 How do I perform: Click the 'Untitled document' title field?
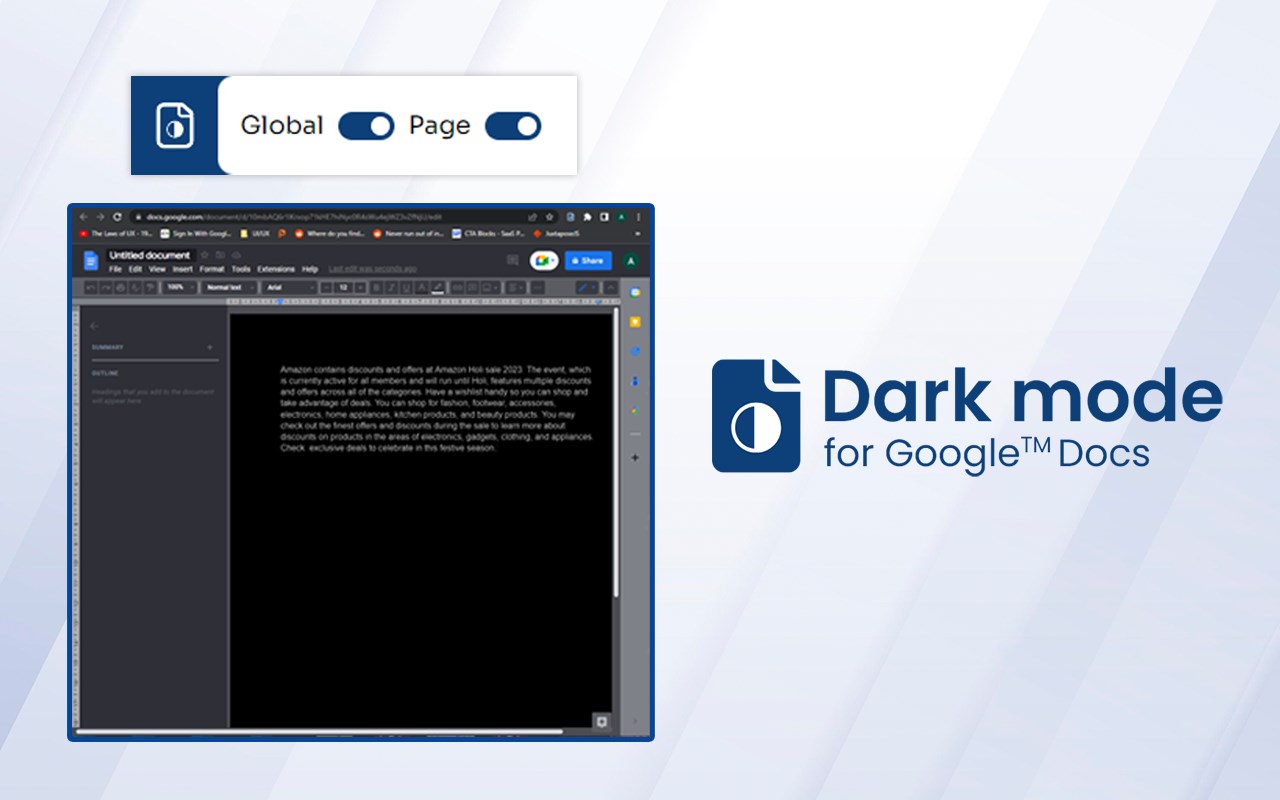[x=150, y=255]
